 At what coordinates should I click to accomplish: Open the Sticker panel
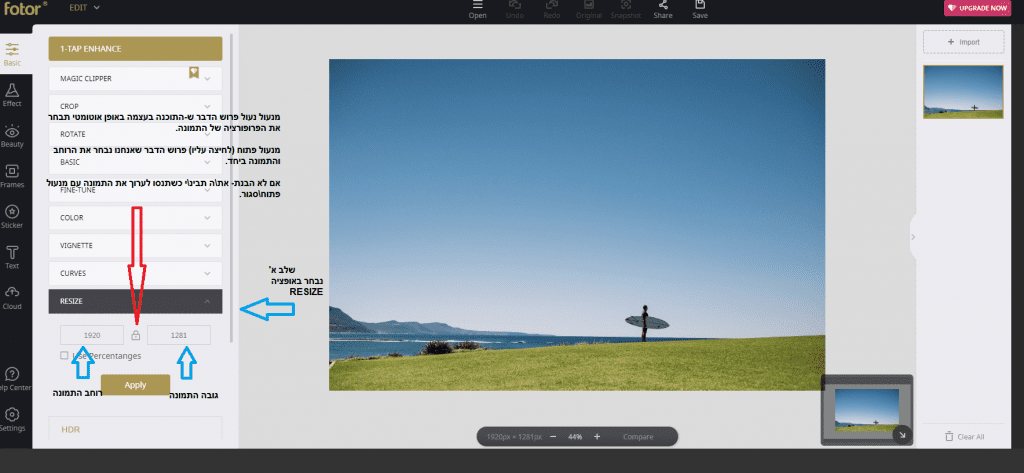12,217
